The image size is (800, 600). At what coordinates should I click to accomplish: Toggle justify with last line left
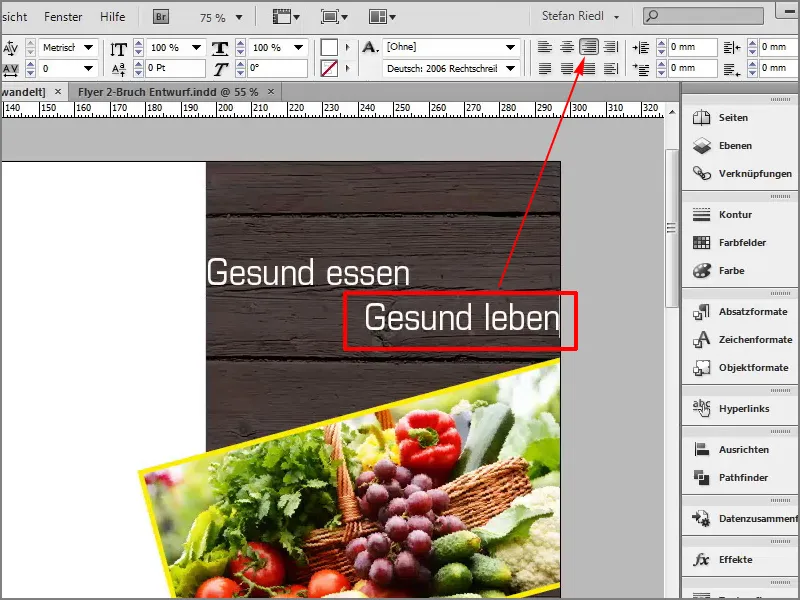(545, 68)
